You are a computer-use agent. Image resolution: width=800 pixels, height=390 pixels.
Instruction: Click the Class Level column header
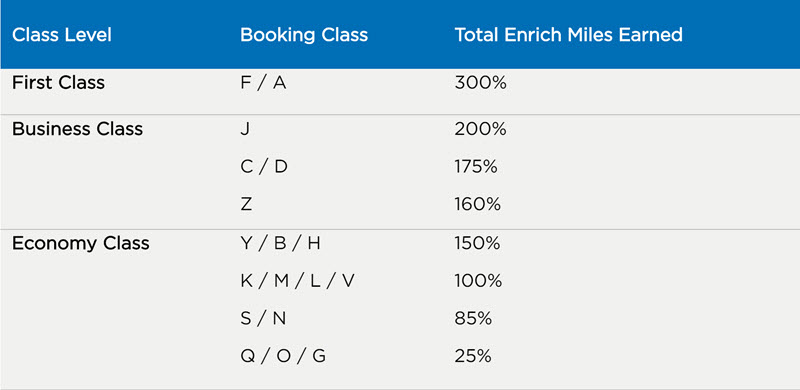(62, 35)
